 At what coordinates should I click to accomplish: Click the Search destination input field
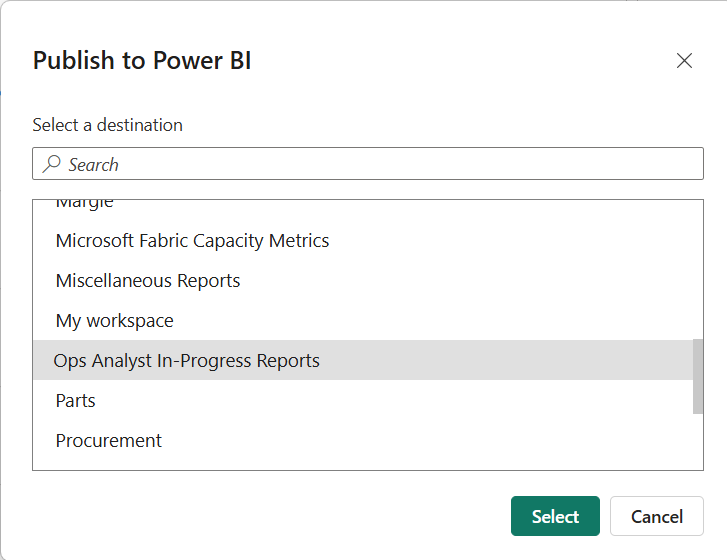pyautogui.click(x=368, y=164)
